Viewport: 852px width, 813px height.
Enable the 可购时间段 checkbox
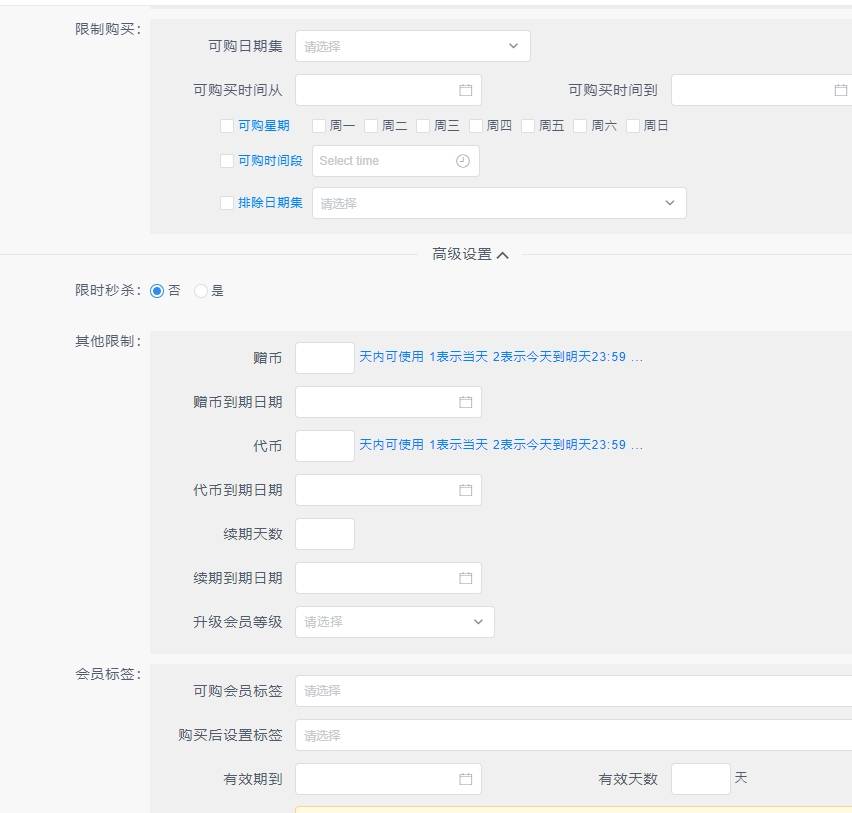227,161
